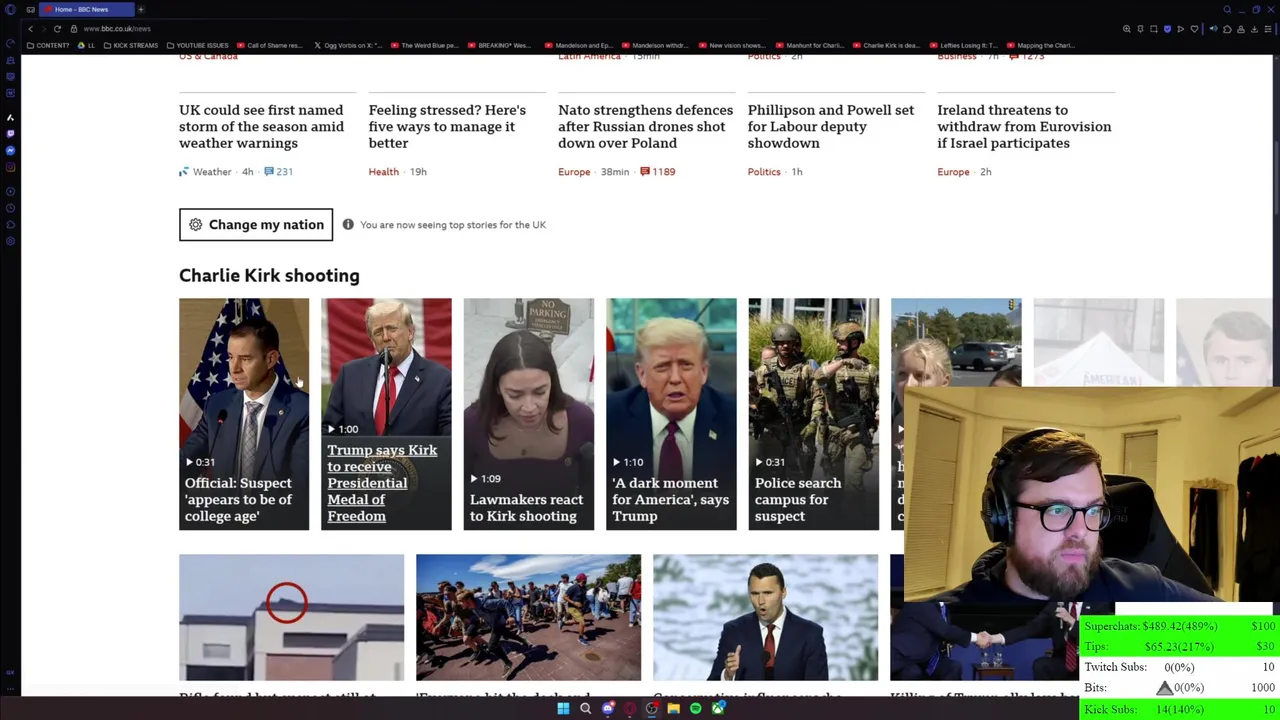Open the 1189 comments on Nato story
Viewport: 1280px width, 720px height.
coord(657,172)
